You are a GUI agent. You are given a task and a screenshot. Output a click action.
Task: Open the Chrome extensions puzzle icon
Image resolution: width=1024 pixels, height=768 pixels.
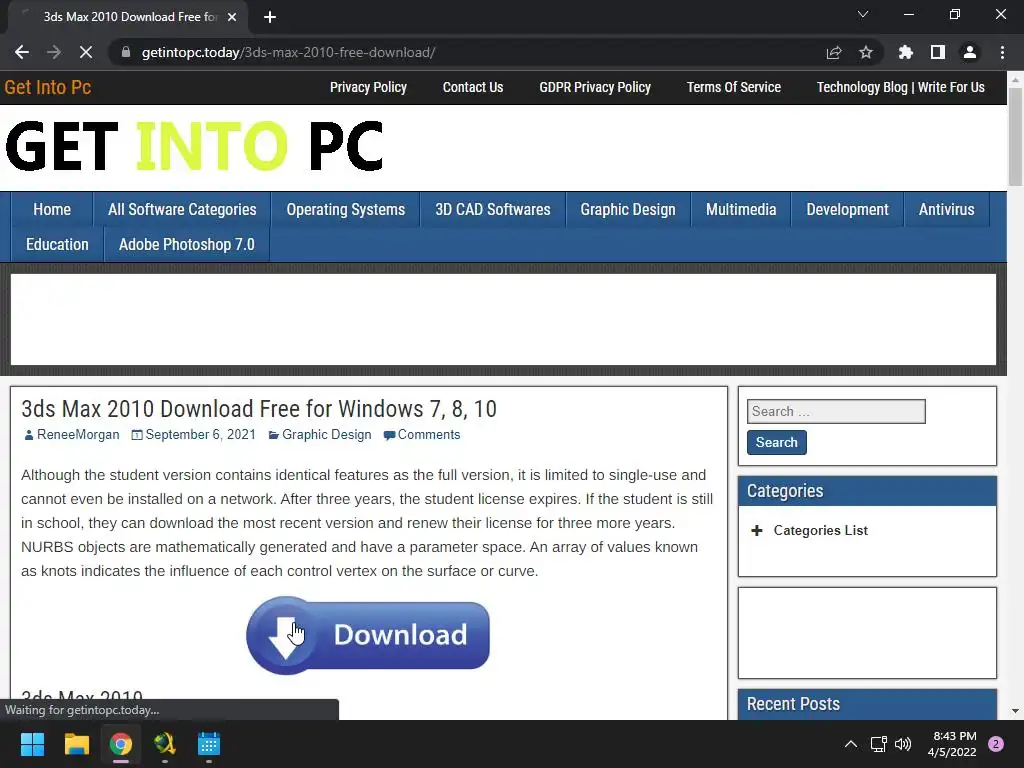906,52
